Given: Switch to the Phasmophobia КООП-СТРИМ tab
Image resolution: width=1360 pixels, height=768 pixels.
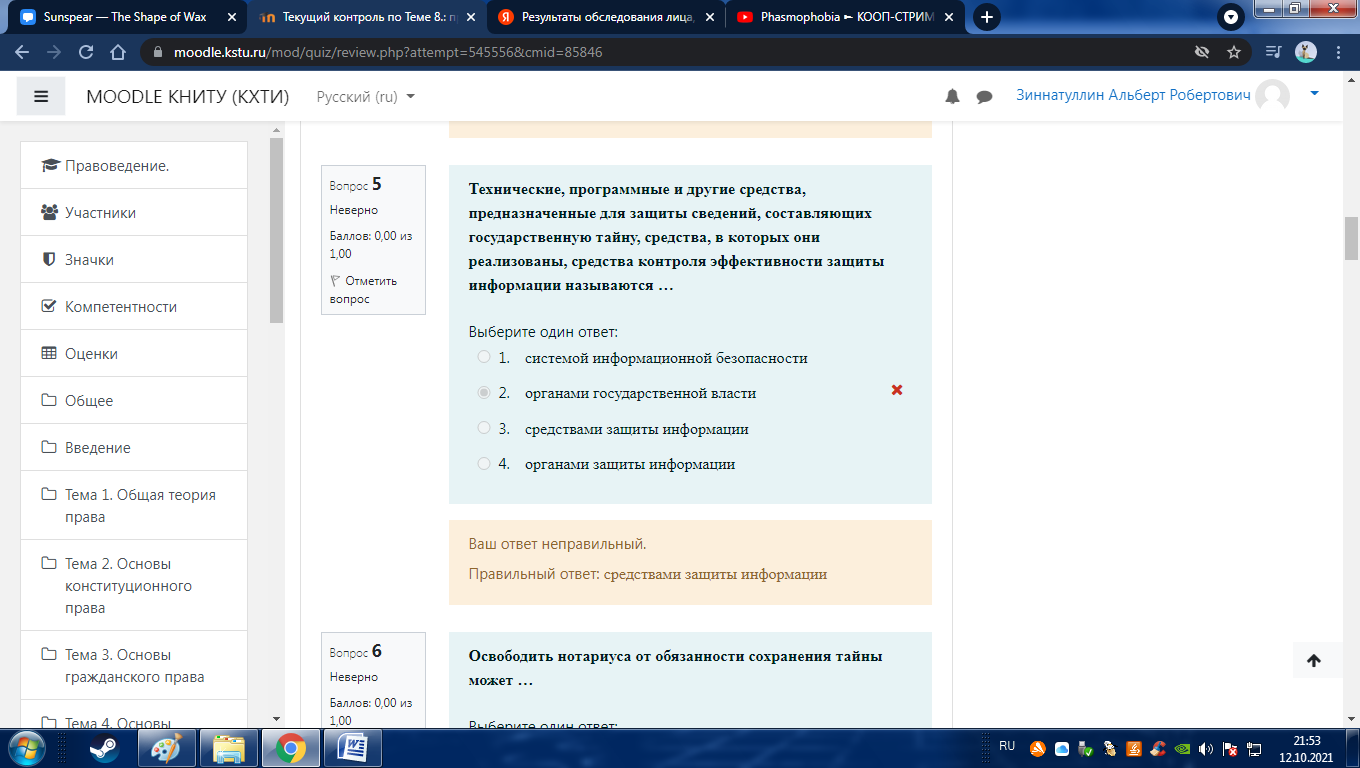Looking at the screenshot, I should pyautogui.click(x=845, y=17).
